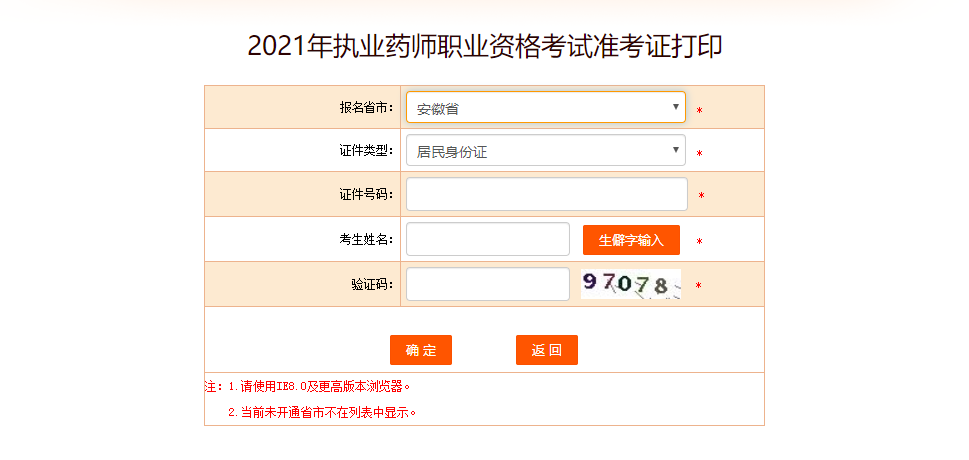
Task: Click into the 考生姓名 input box
Action: (487, 239)
